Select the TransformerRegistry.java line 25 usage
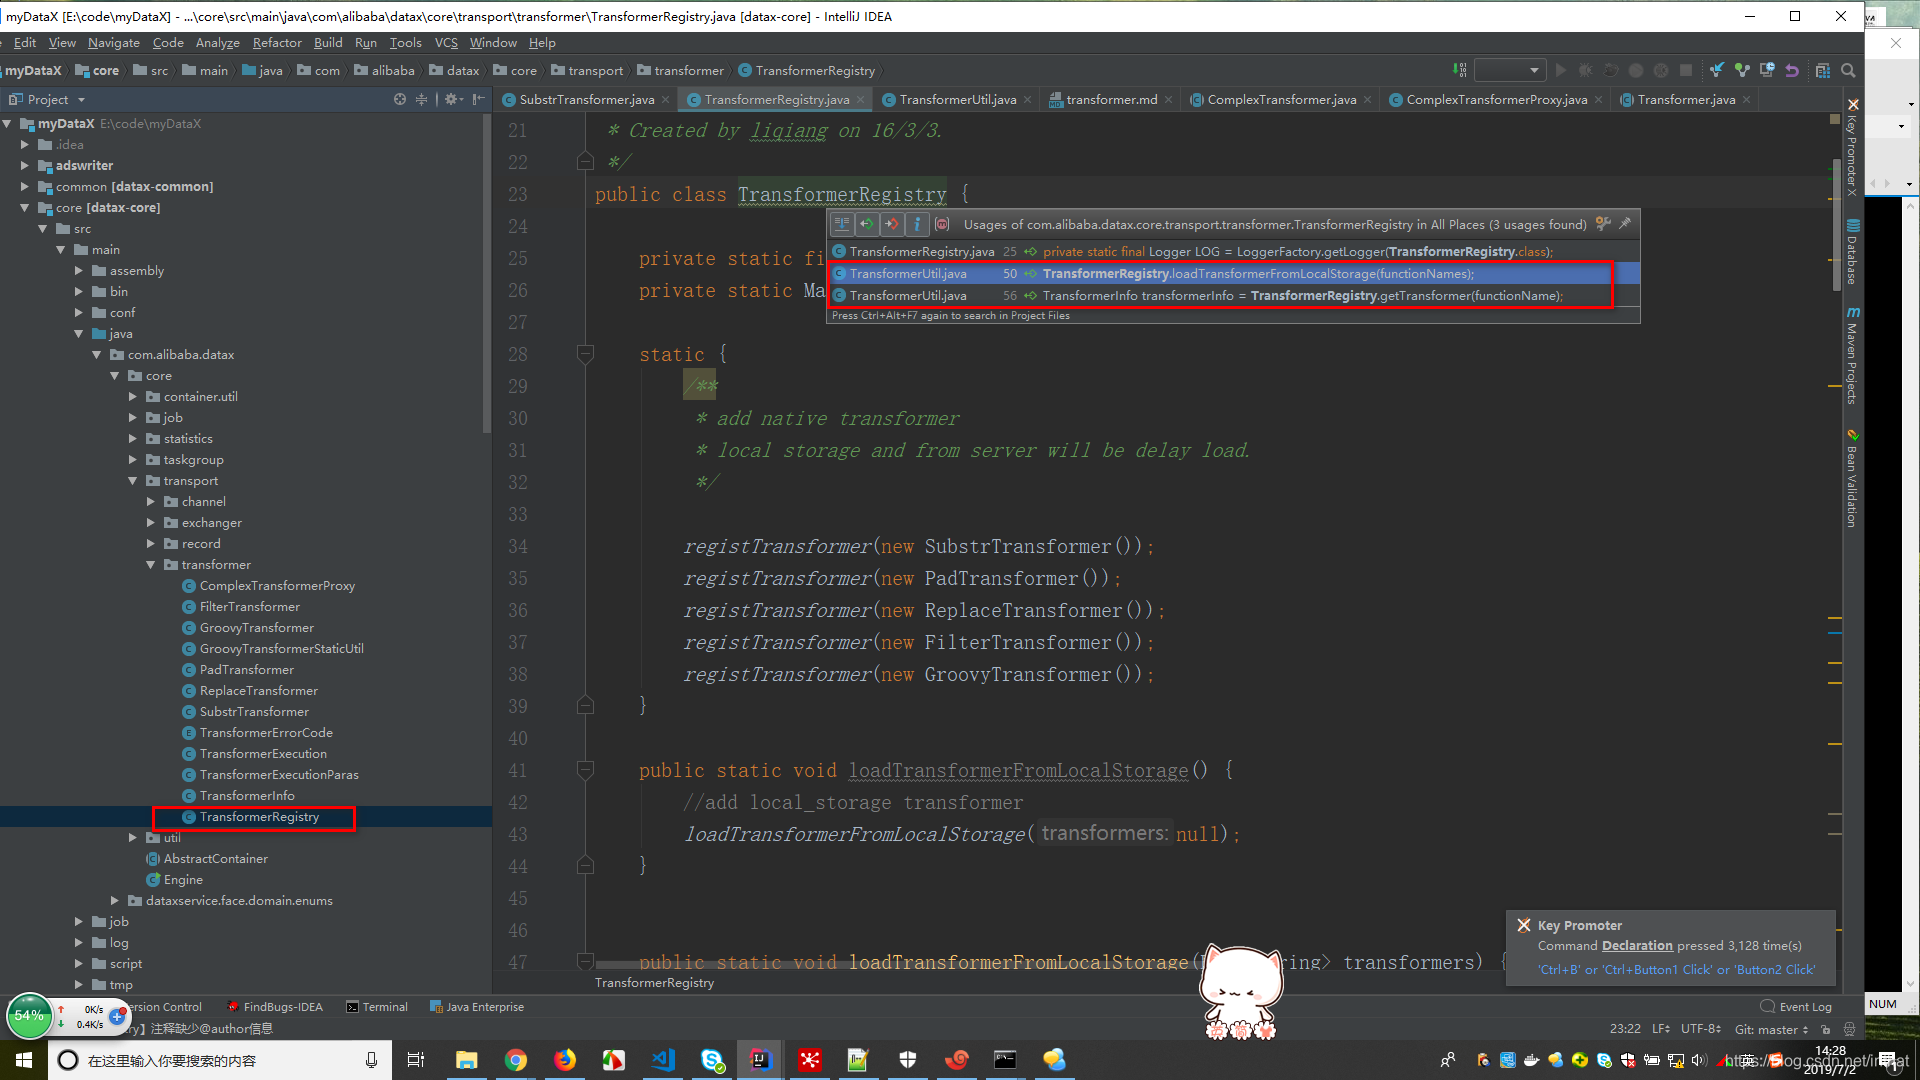 point(1234,251)
